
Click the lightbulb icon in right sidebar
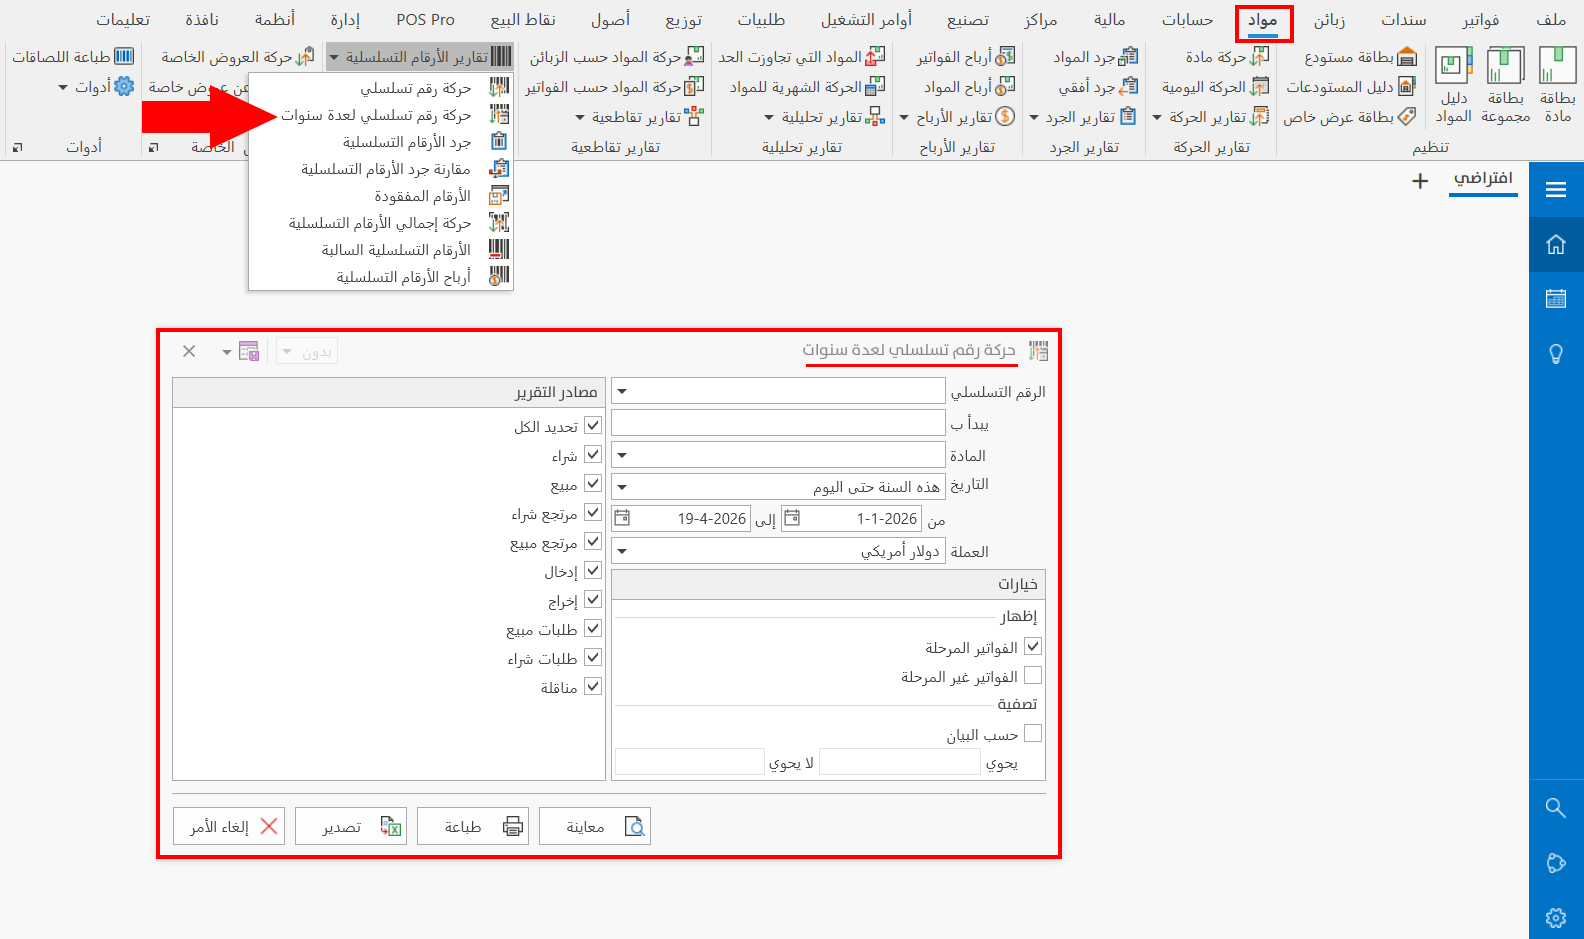pos(1556,354)
